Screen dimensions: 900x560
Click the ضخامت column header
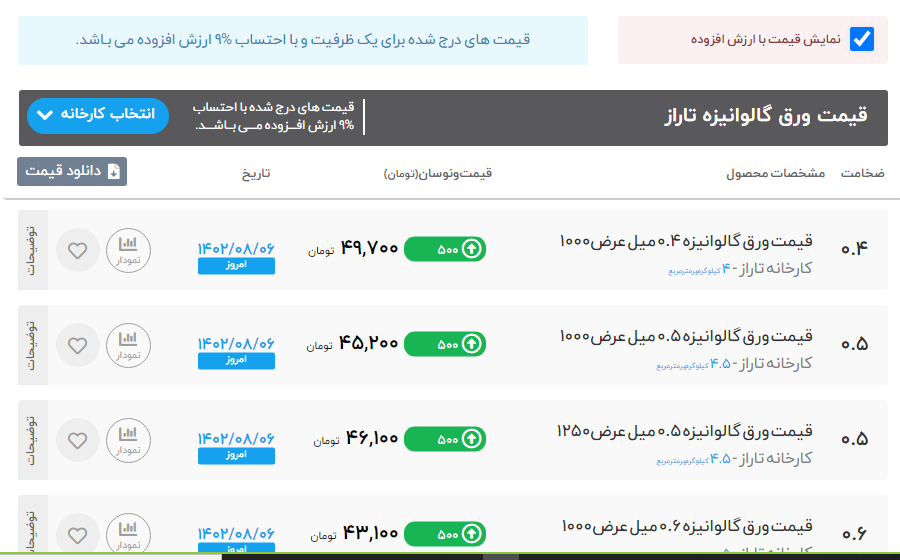(862, 173)
